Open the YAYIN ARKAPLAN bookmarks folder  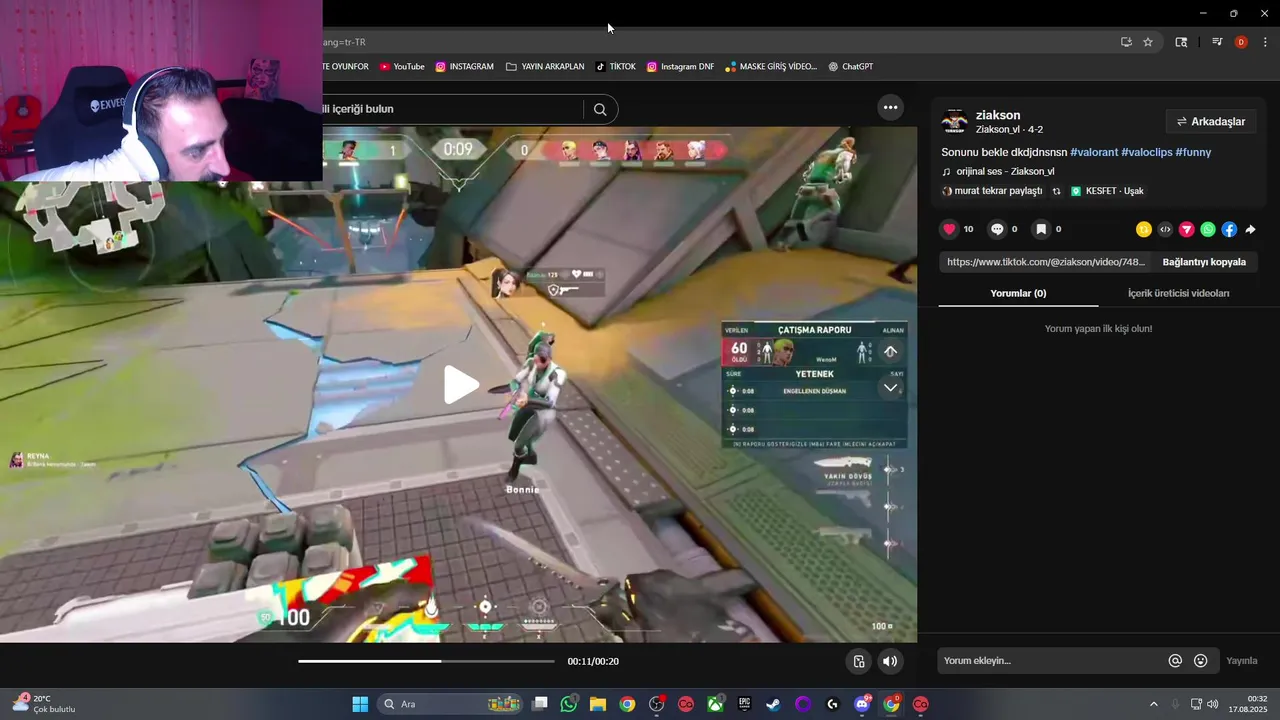tap(545, 67)
